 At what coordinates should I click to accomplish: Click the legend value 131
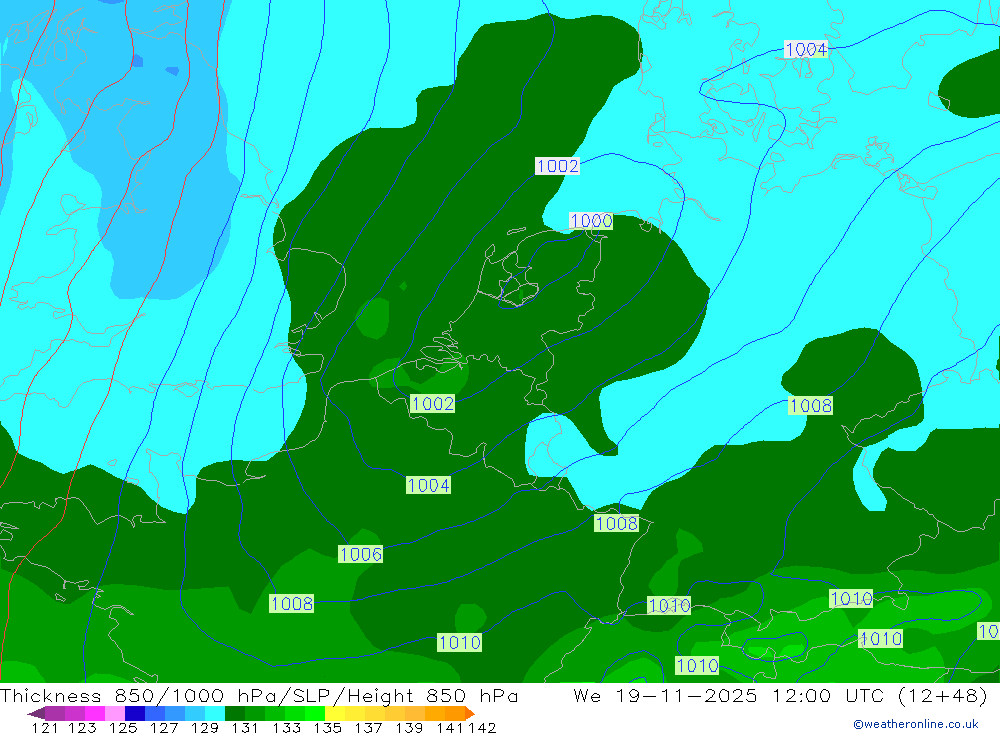point(245,727)
